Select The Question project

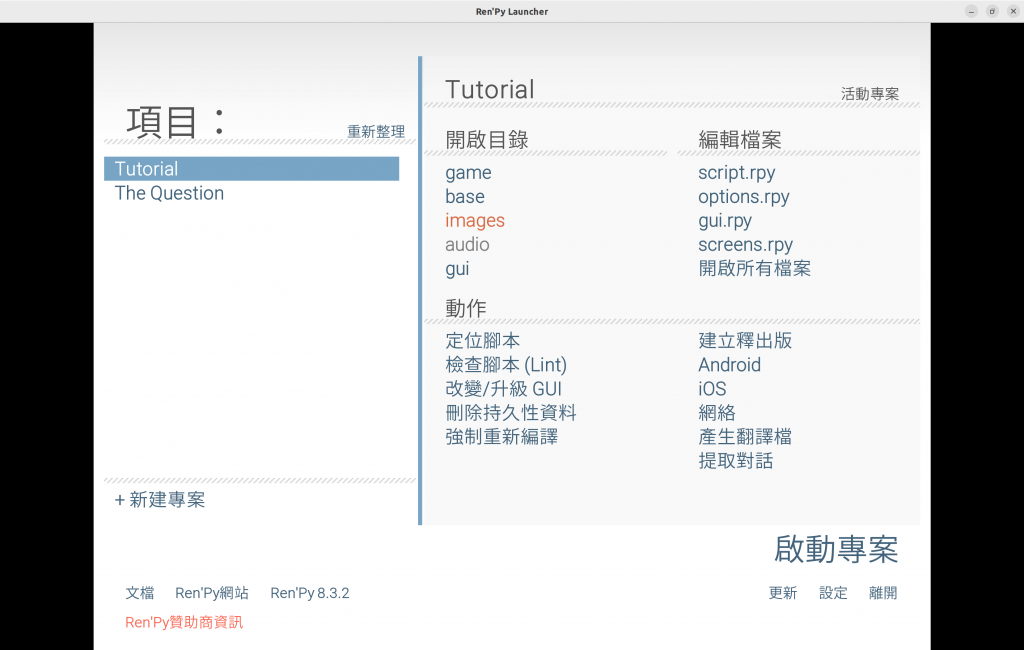[169, 193]
